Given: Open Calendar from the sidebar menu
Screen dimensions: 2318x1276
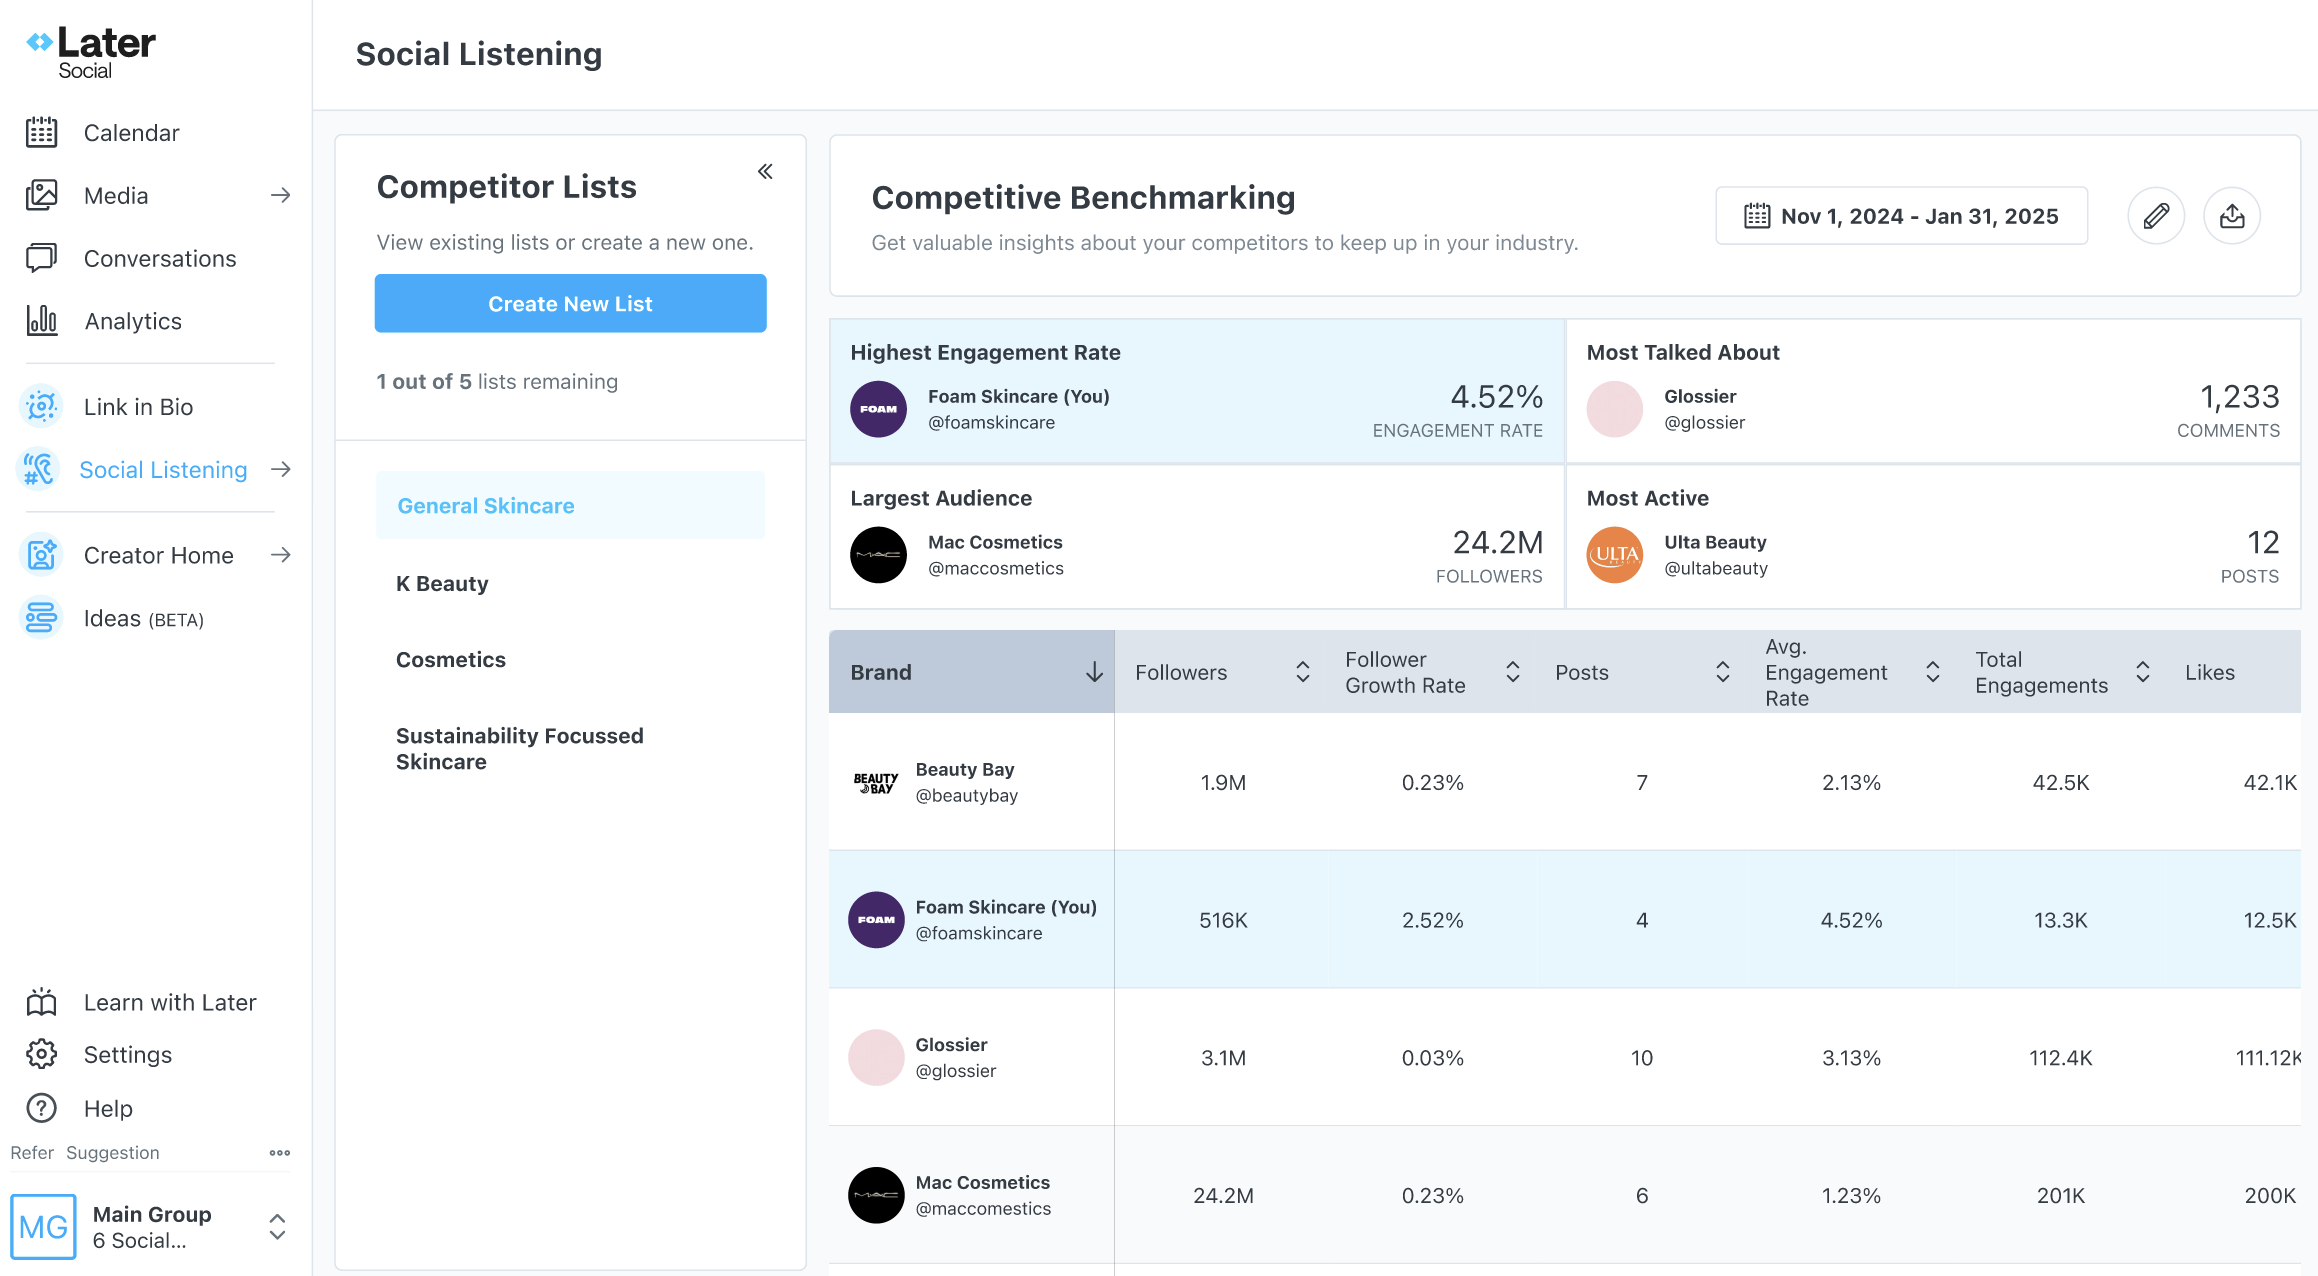Looking at the screenshot, I should [131, 132].
